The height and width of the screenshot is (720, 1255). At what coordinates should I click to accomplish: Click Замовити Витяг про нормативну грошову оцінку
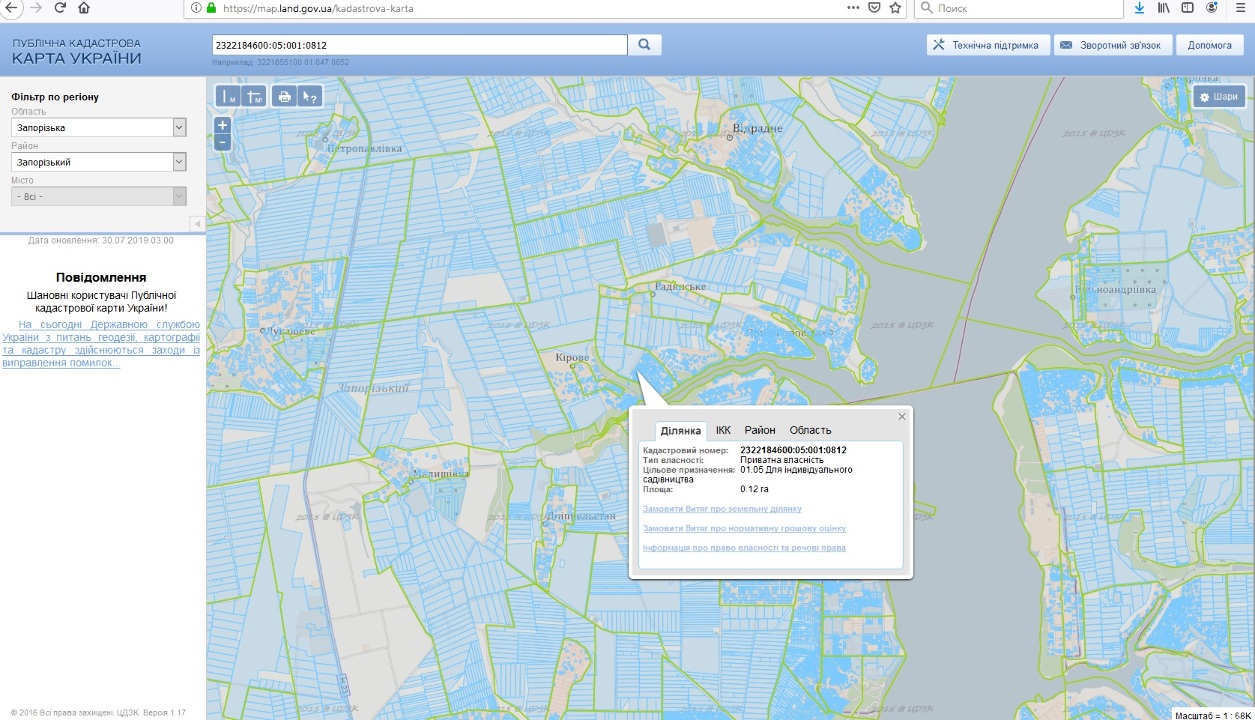click(744, 528)
